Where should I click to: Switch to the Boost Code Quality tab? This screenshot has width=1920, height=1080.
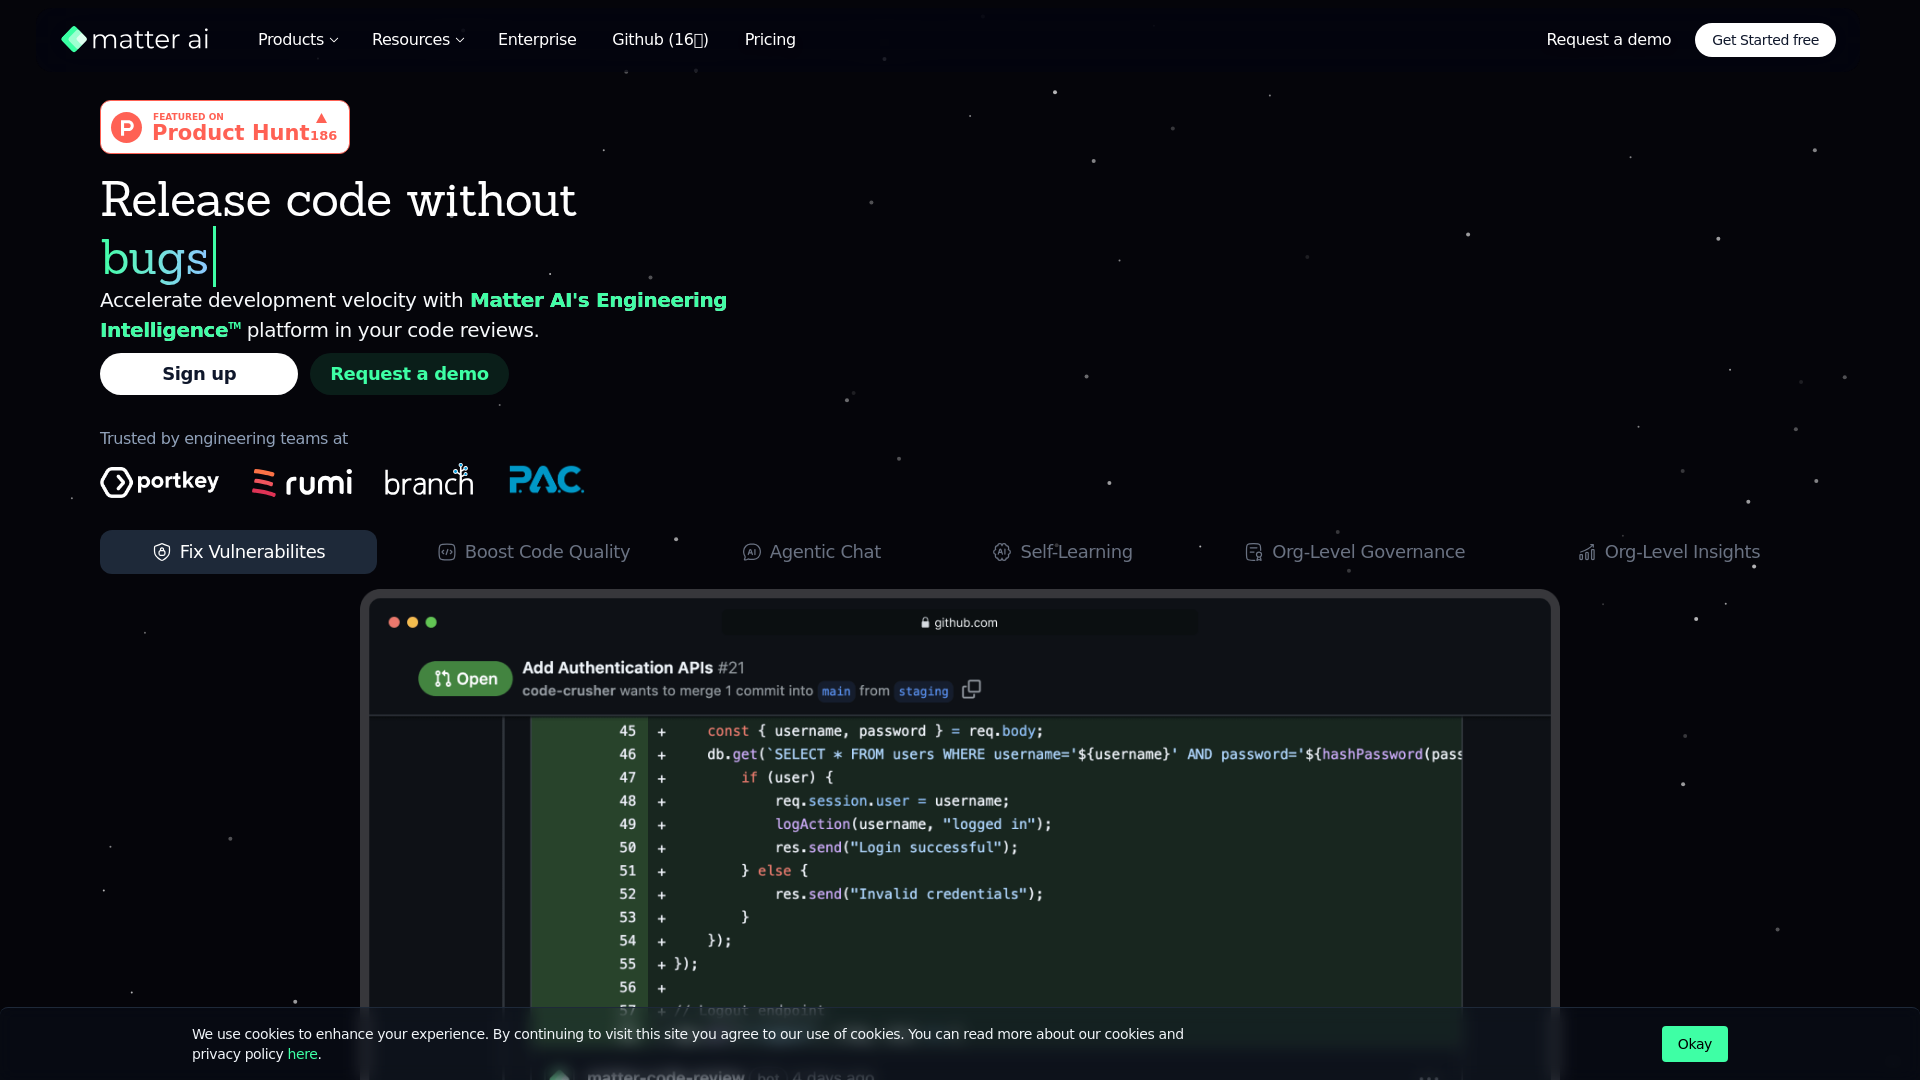534,552
